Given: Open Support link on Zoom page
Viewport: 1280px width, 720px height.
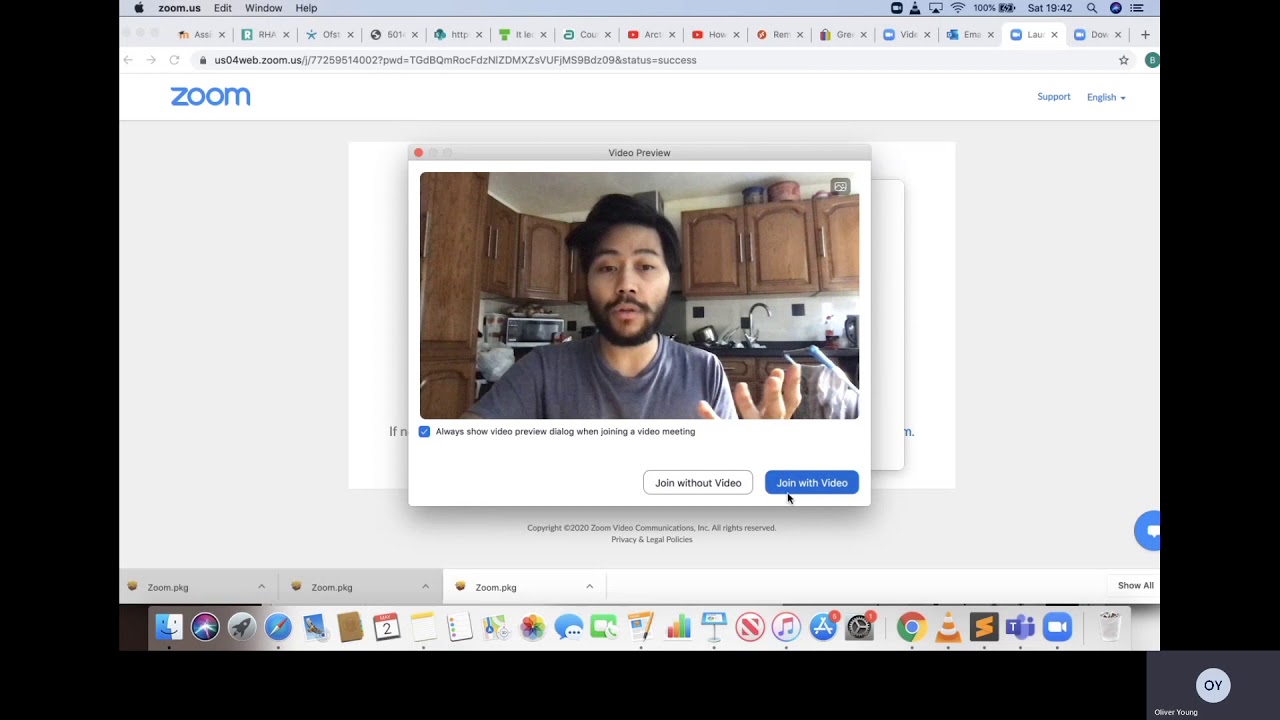Looking at the screenshot, I should coord(1053,97).
